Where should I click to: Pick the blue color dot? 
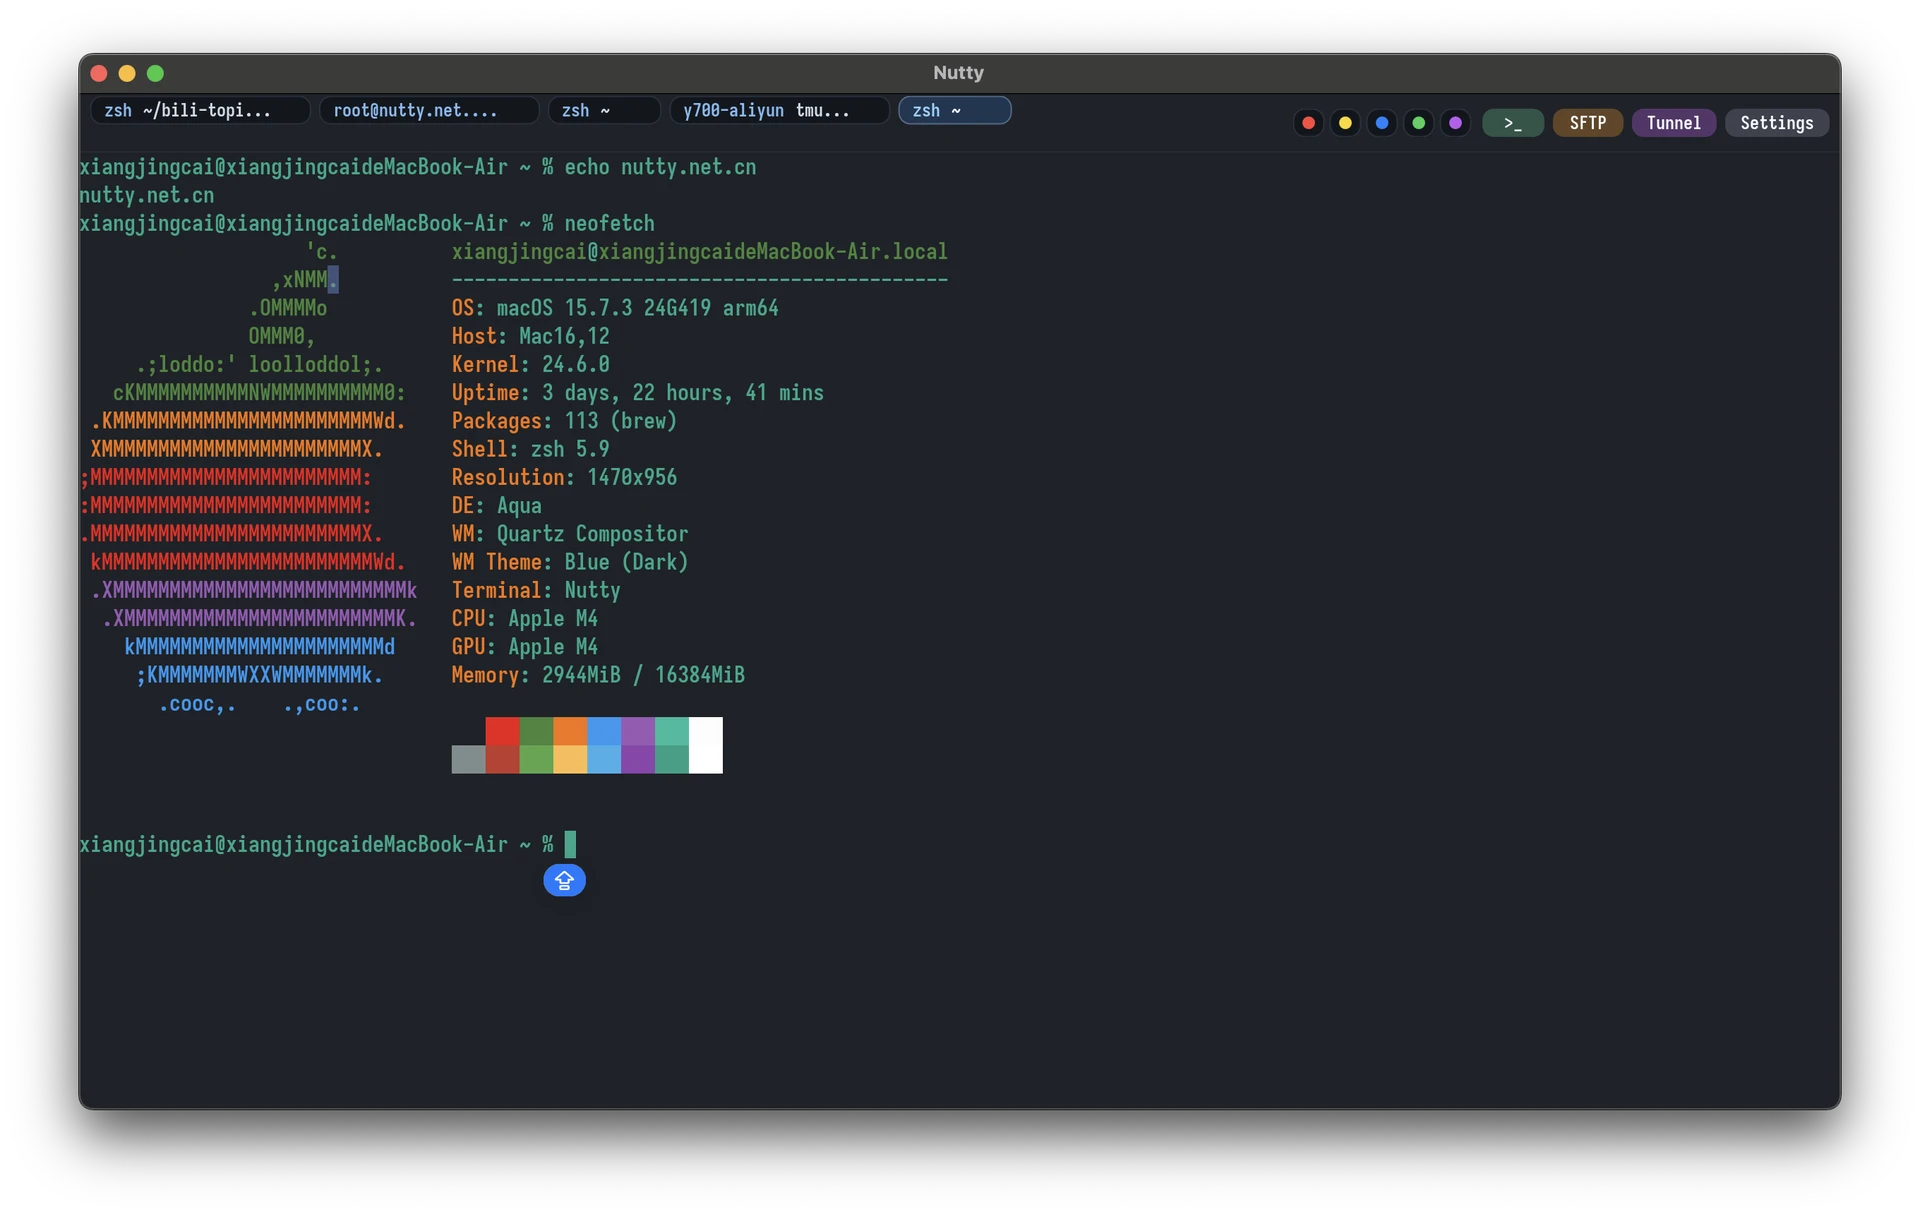point(1382,123)
